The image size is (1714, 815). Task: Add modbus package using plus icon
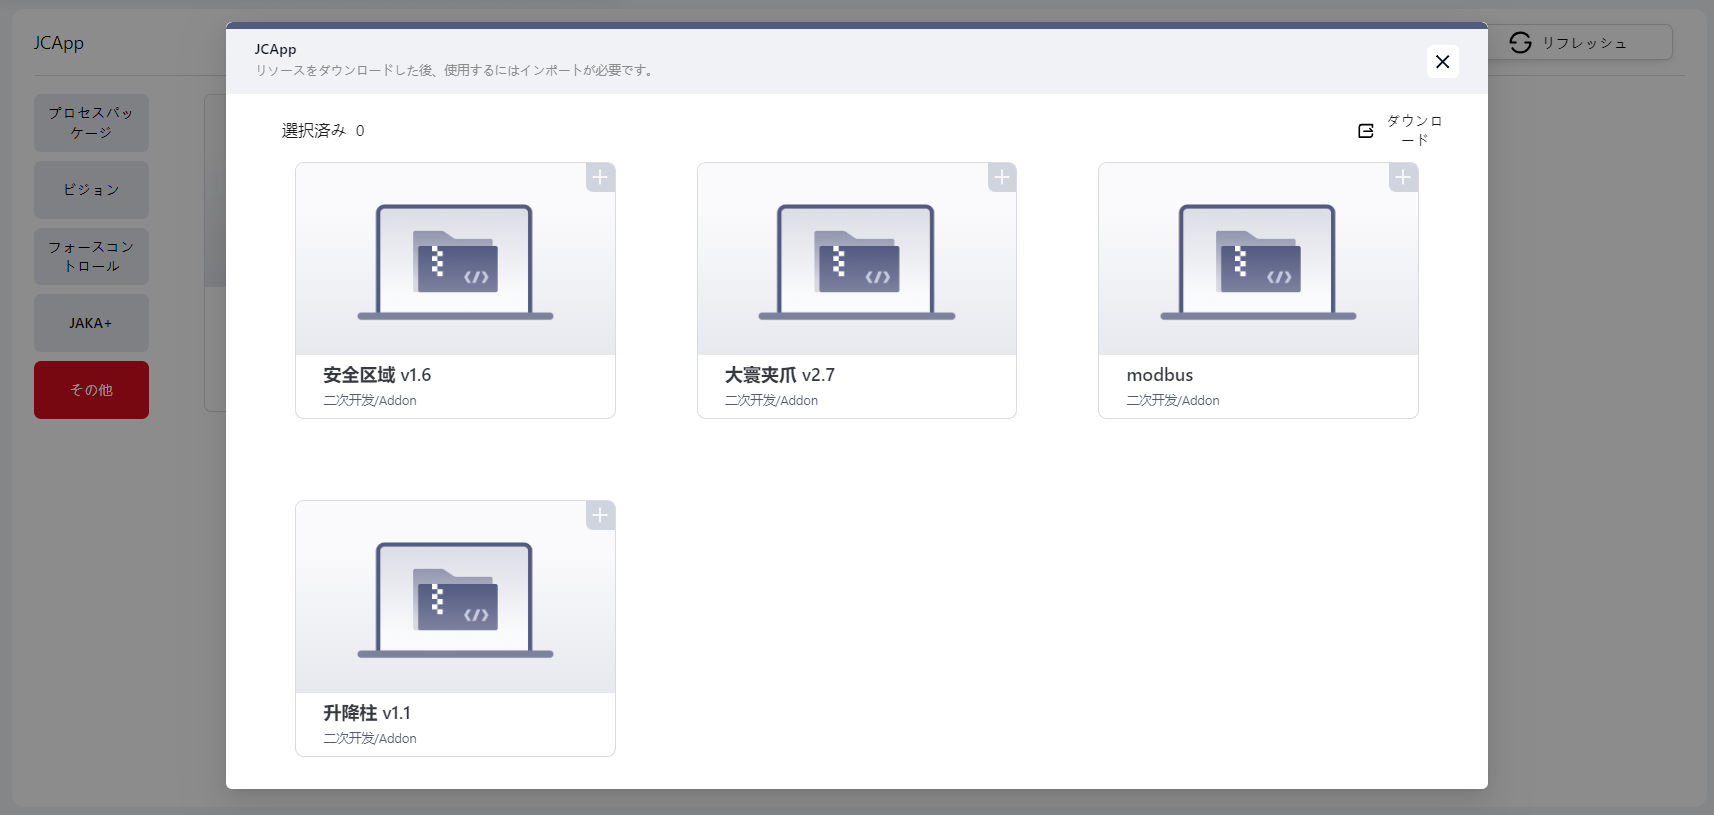pyautogui.click(x=1403, y=178)
